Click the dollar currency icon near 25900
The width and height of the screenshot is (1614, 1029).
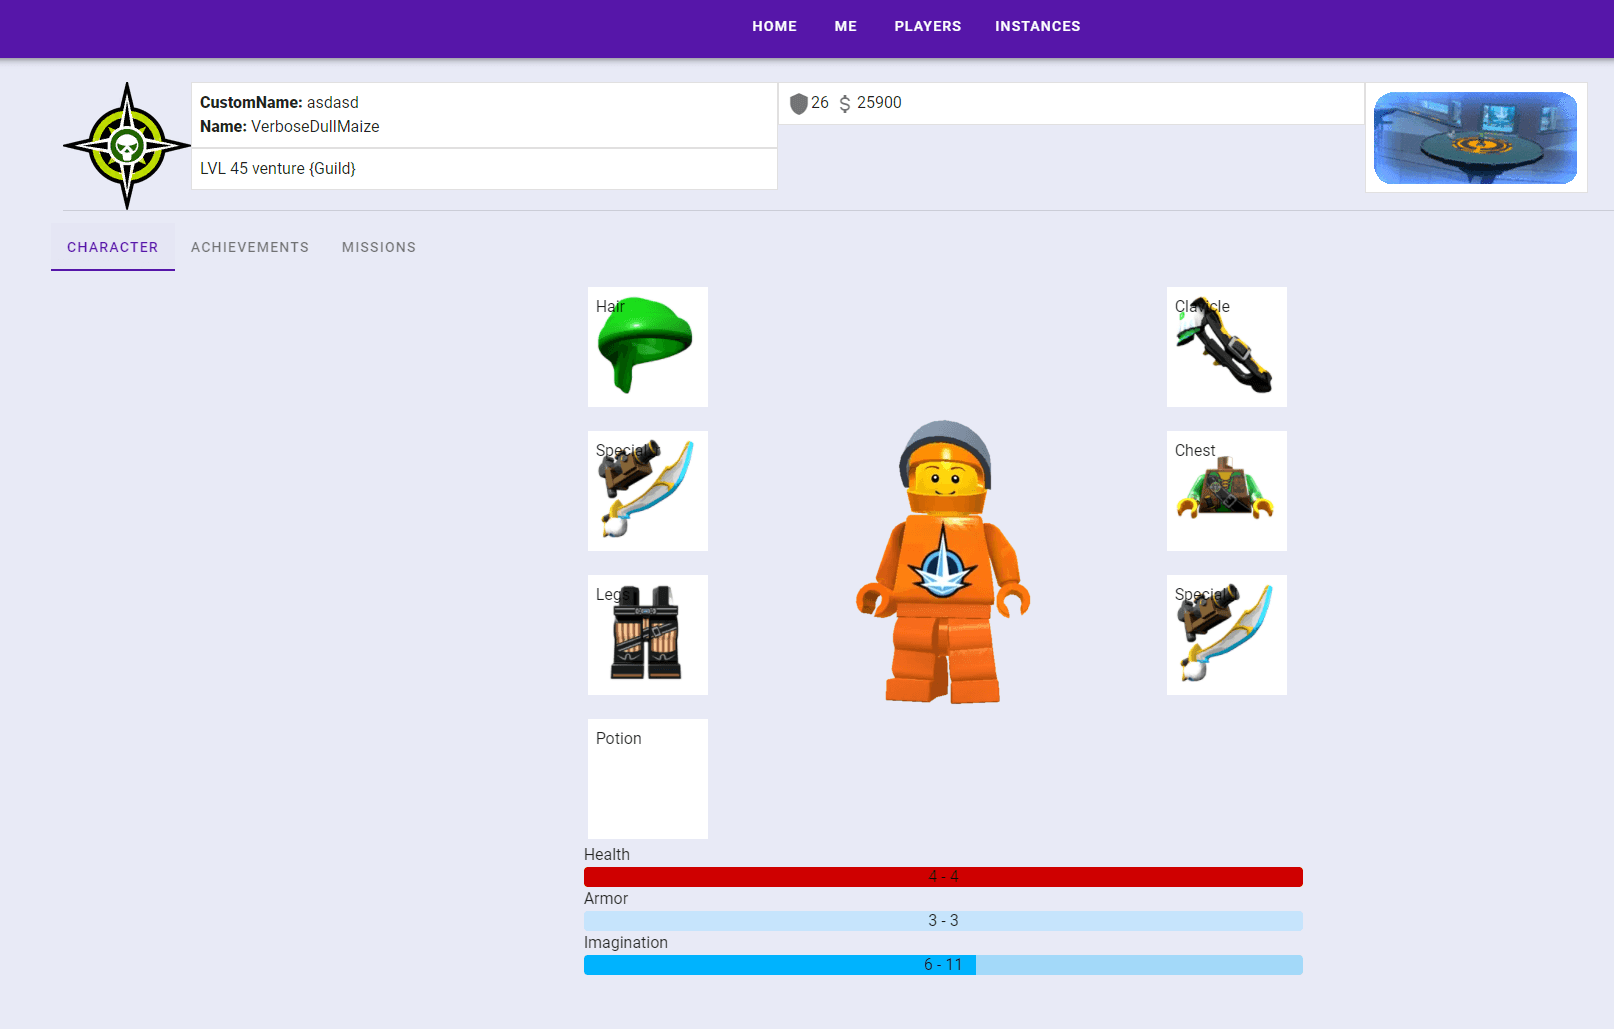(845, 103)
